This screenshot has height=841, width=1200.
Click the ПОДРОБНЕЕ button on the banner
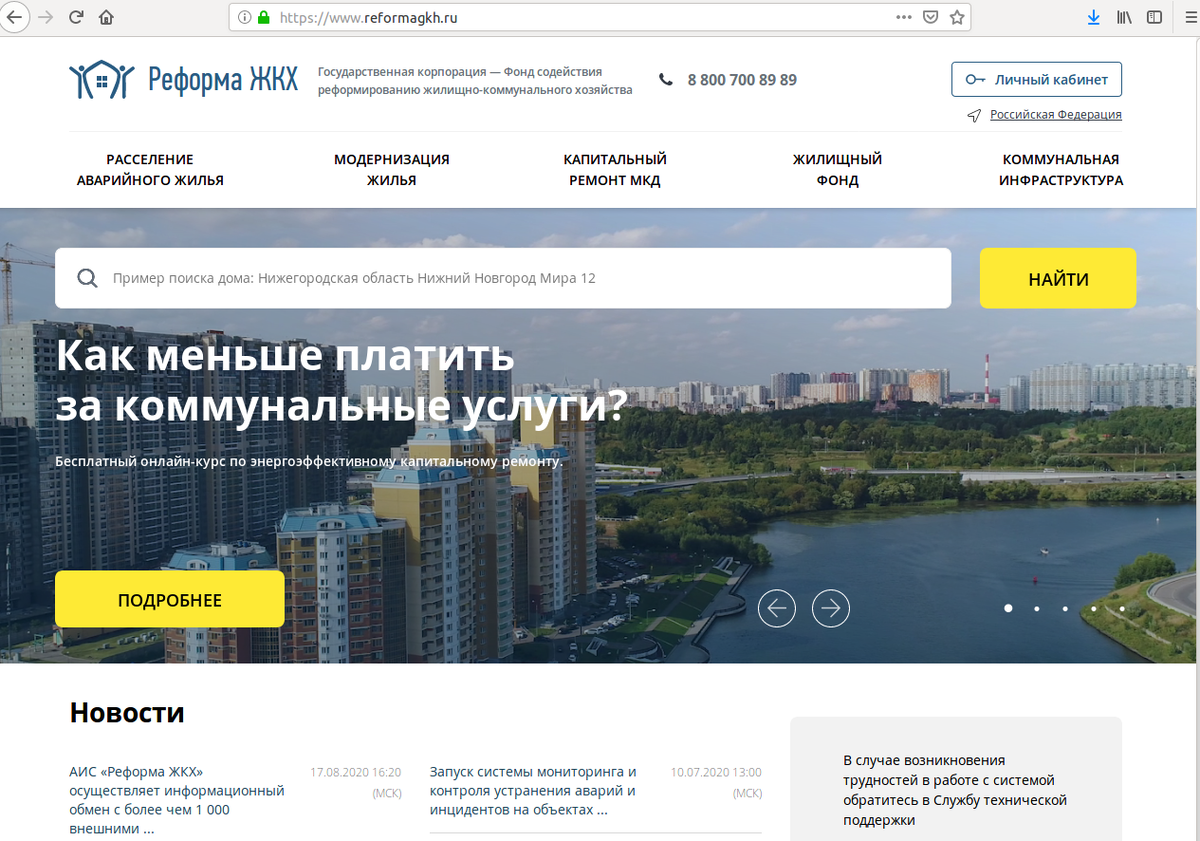(x=169, y=598)
